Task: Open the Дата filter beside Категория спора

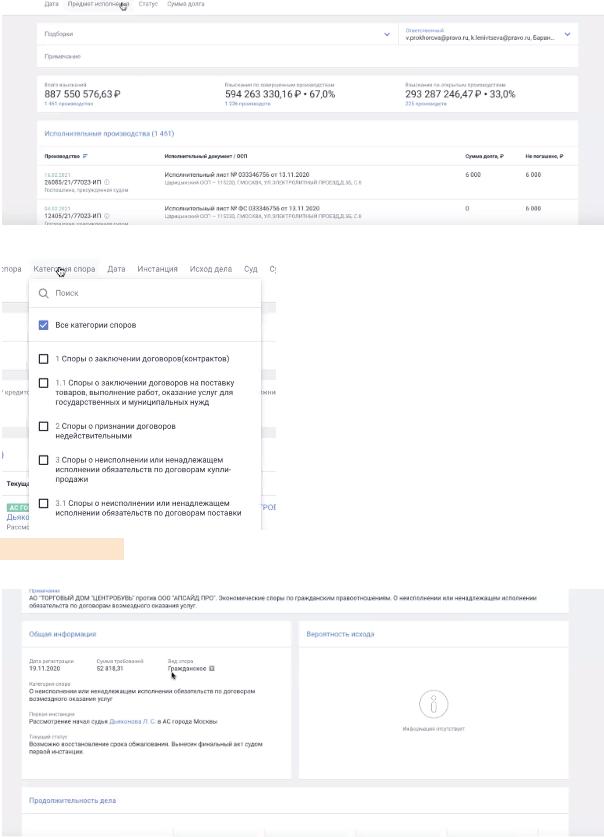Action: point(116,269)
